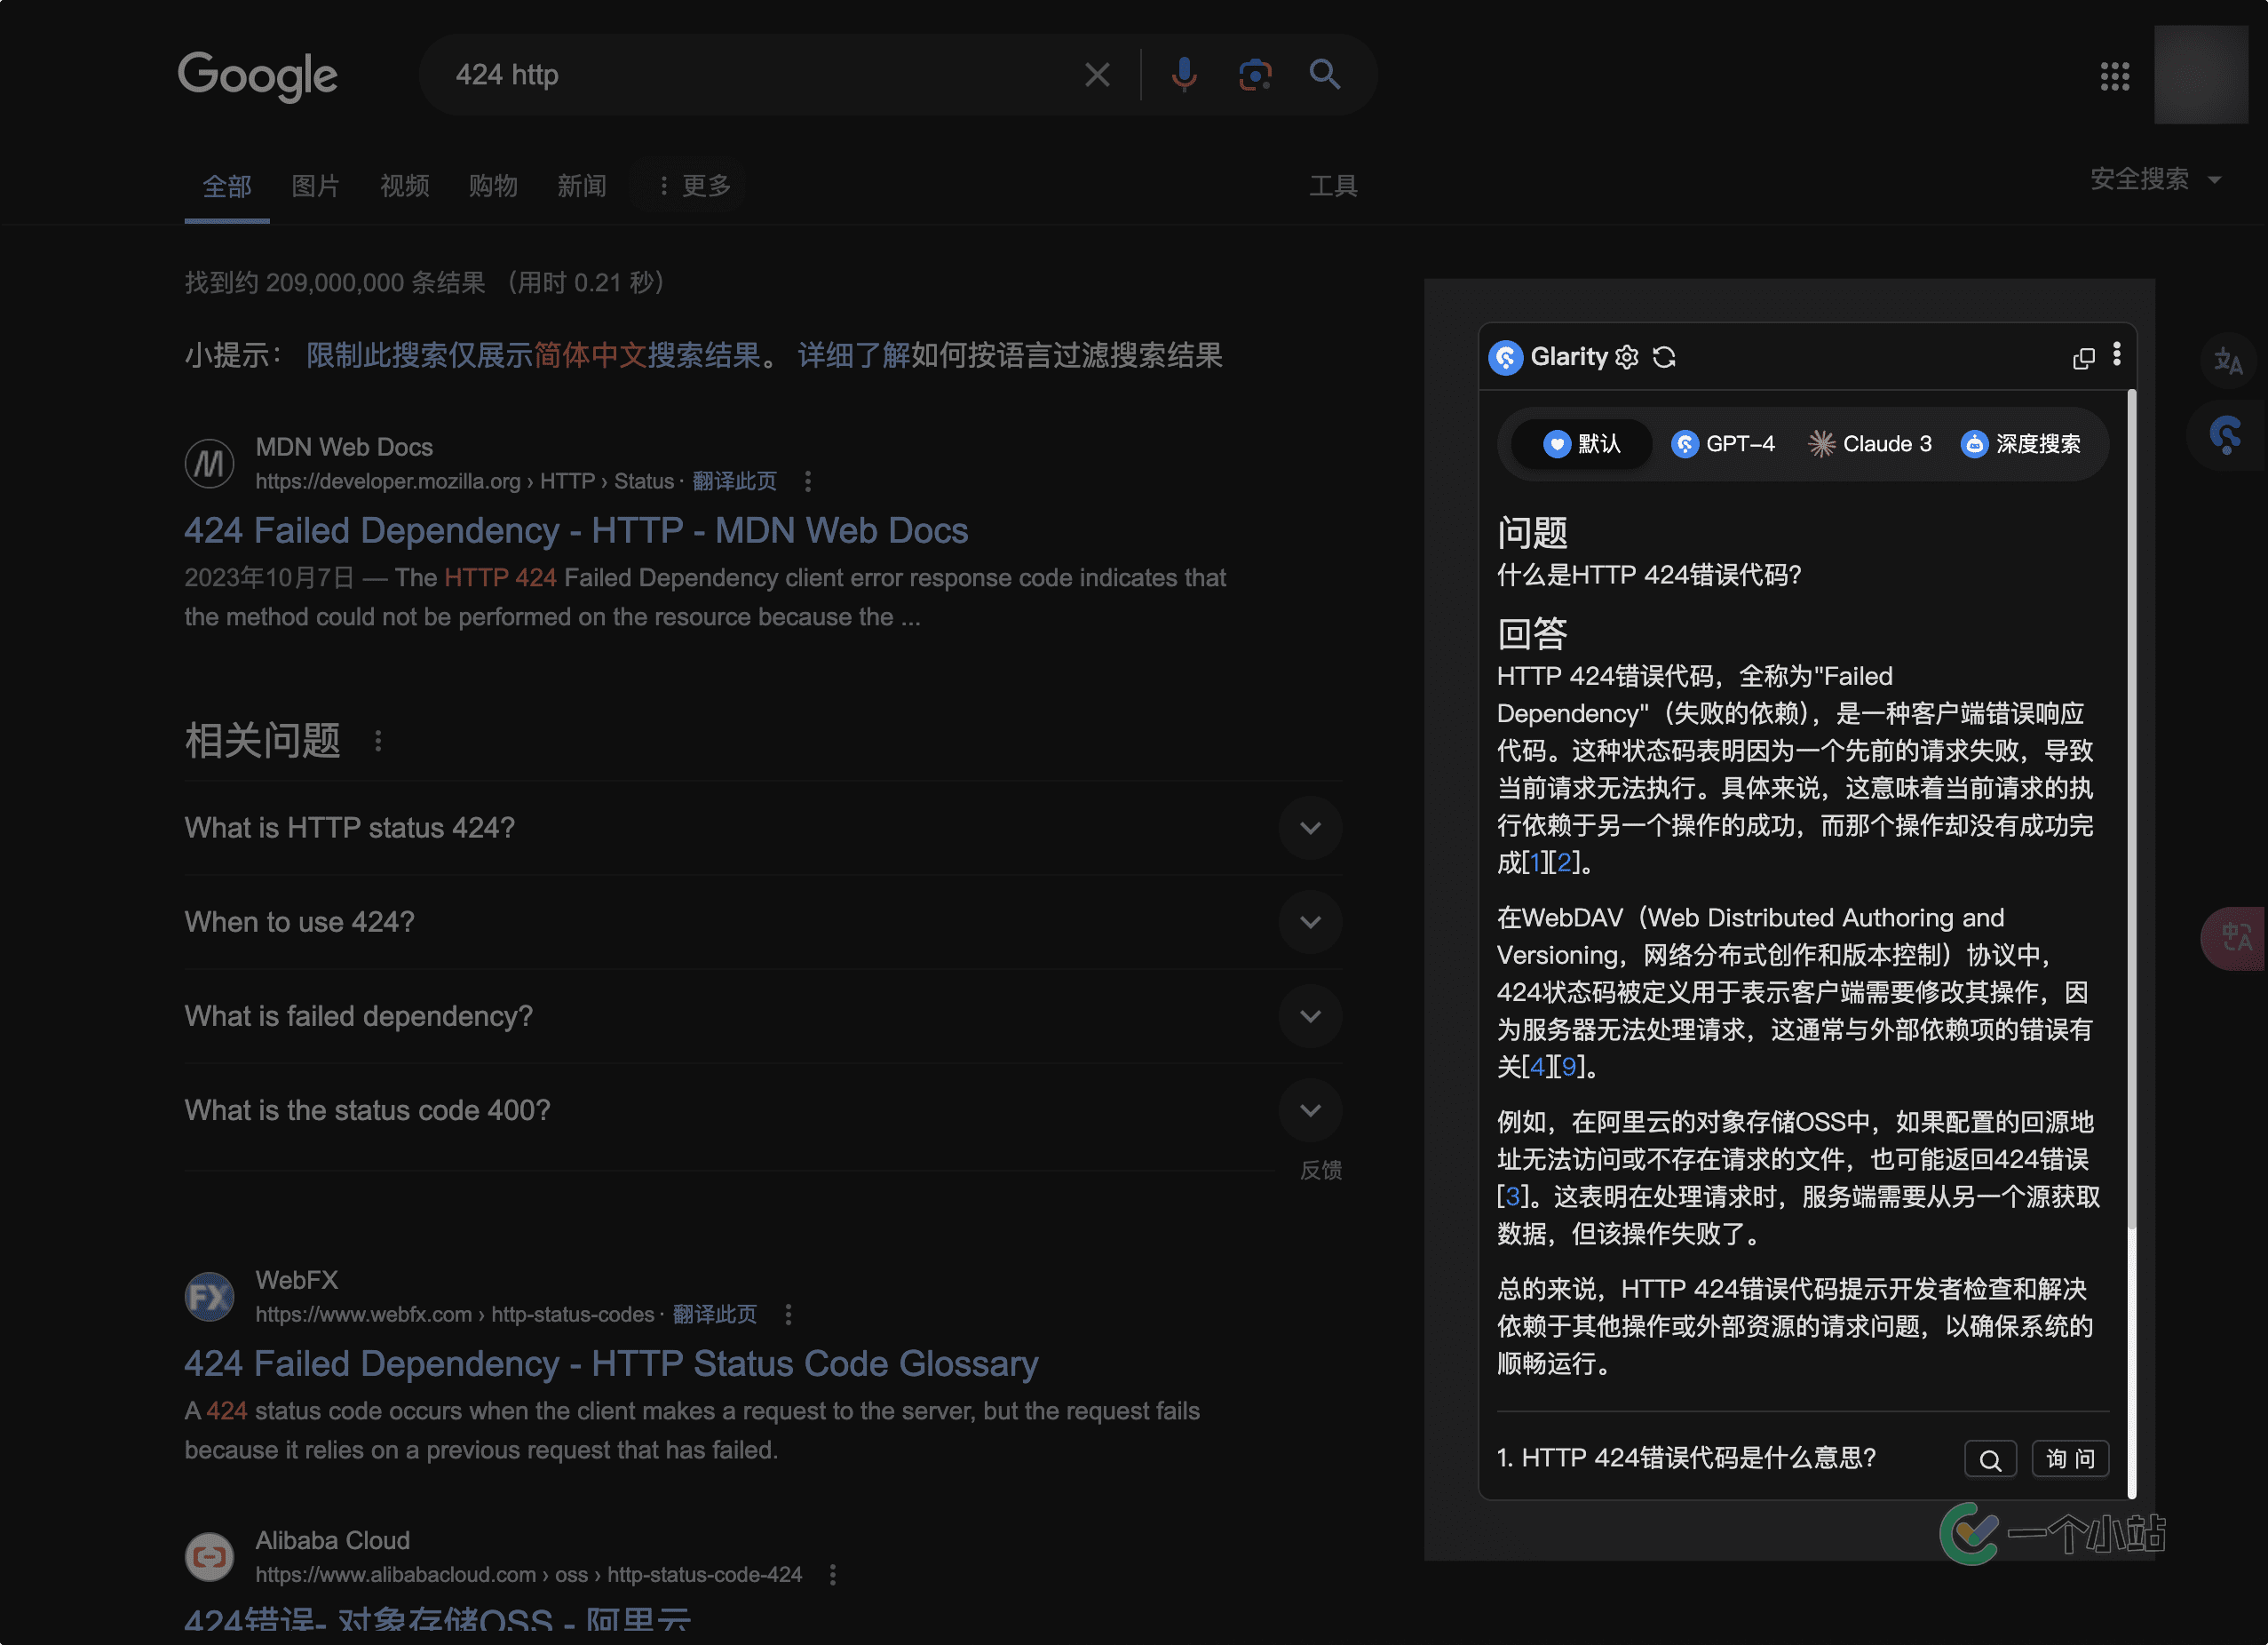Clear the search box text

[1097, 75]
